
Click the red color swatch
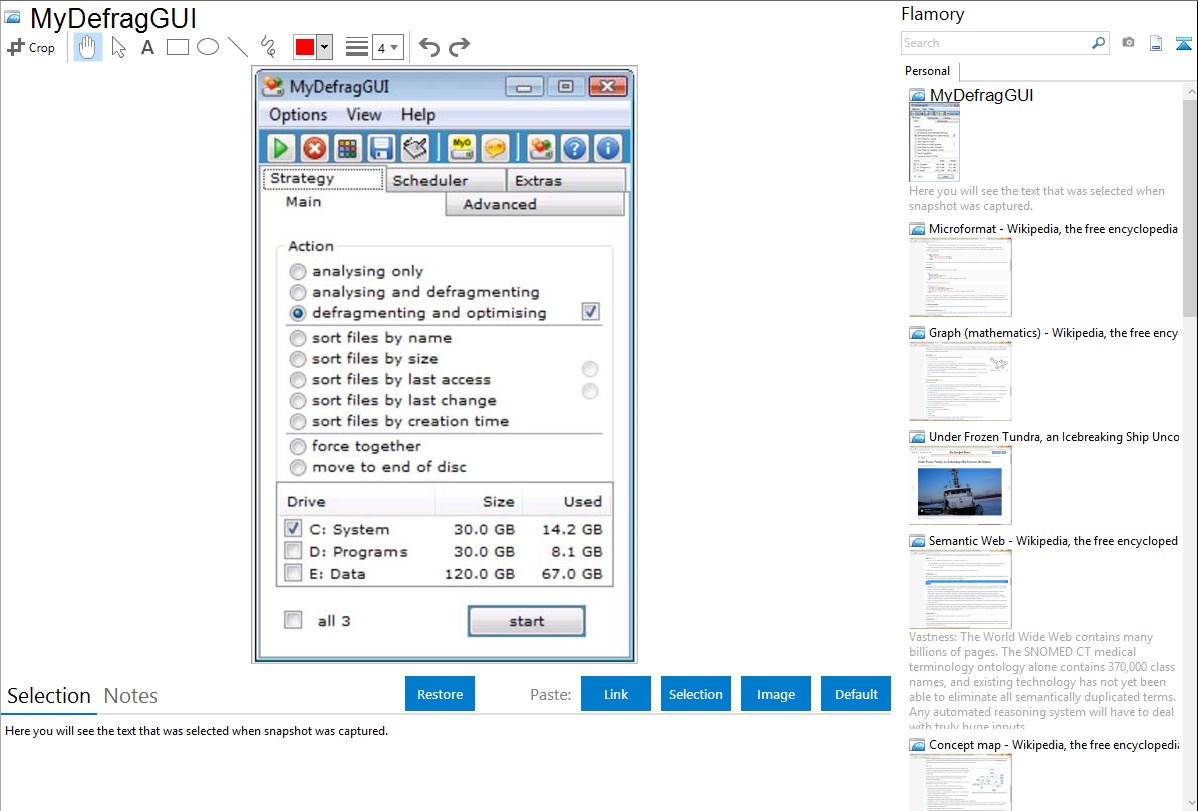tap(305, 47)
